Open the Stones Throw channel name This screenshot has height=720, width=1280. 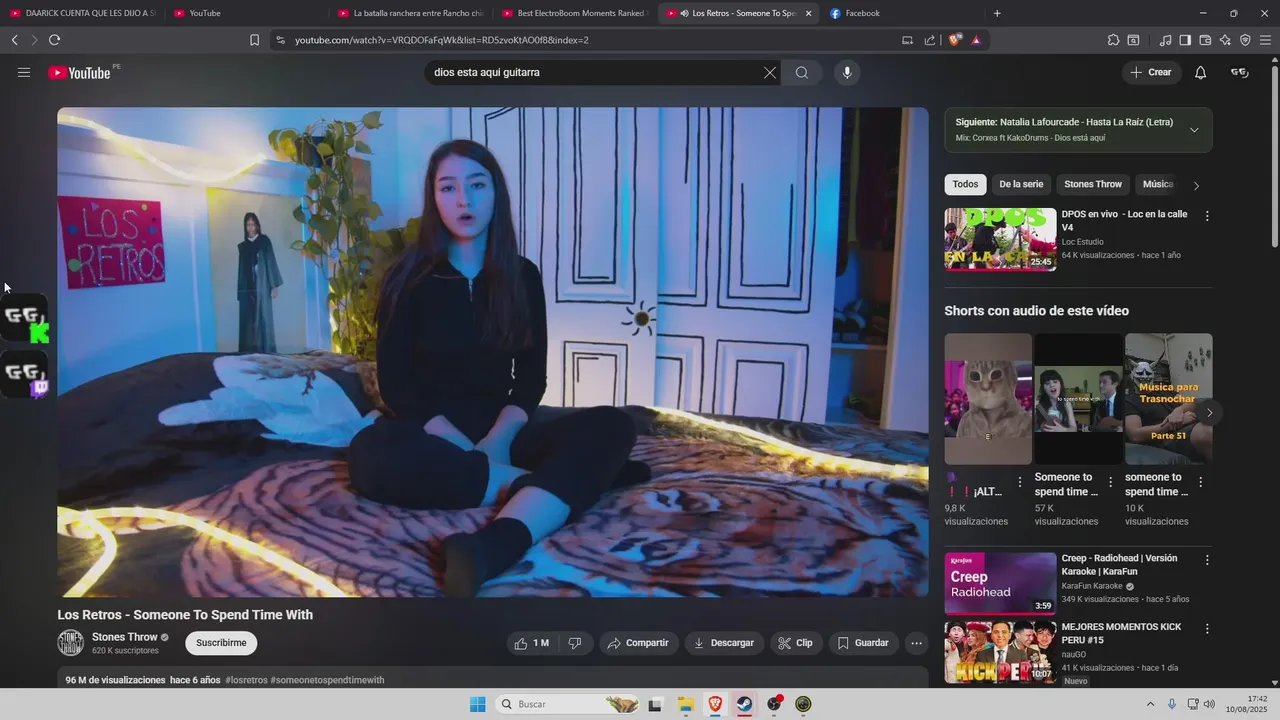(125, 637)
